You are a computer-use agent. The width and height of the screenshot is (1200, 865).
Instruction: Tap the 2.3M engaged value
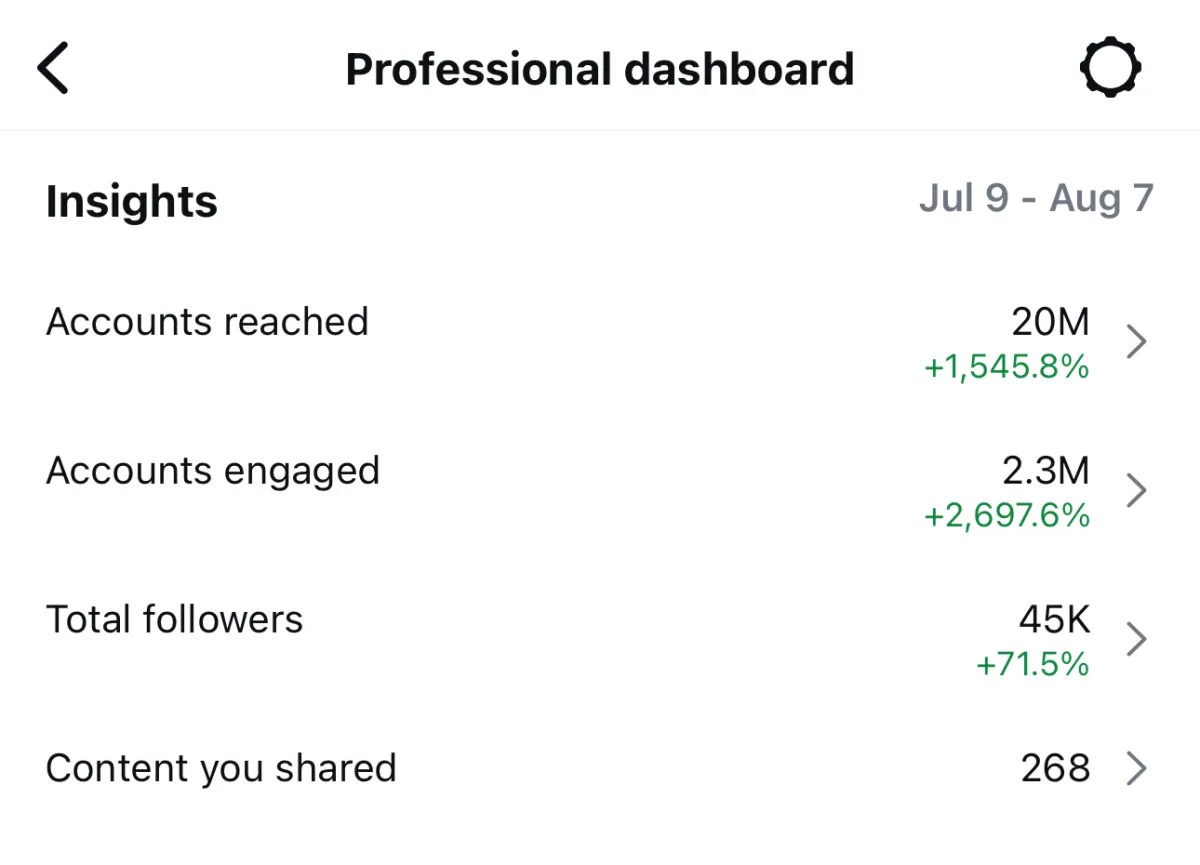pos(1045,470)
